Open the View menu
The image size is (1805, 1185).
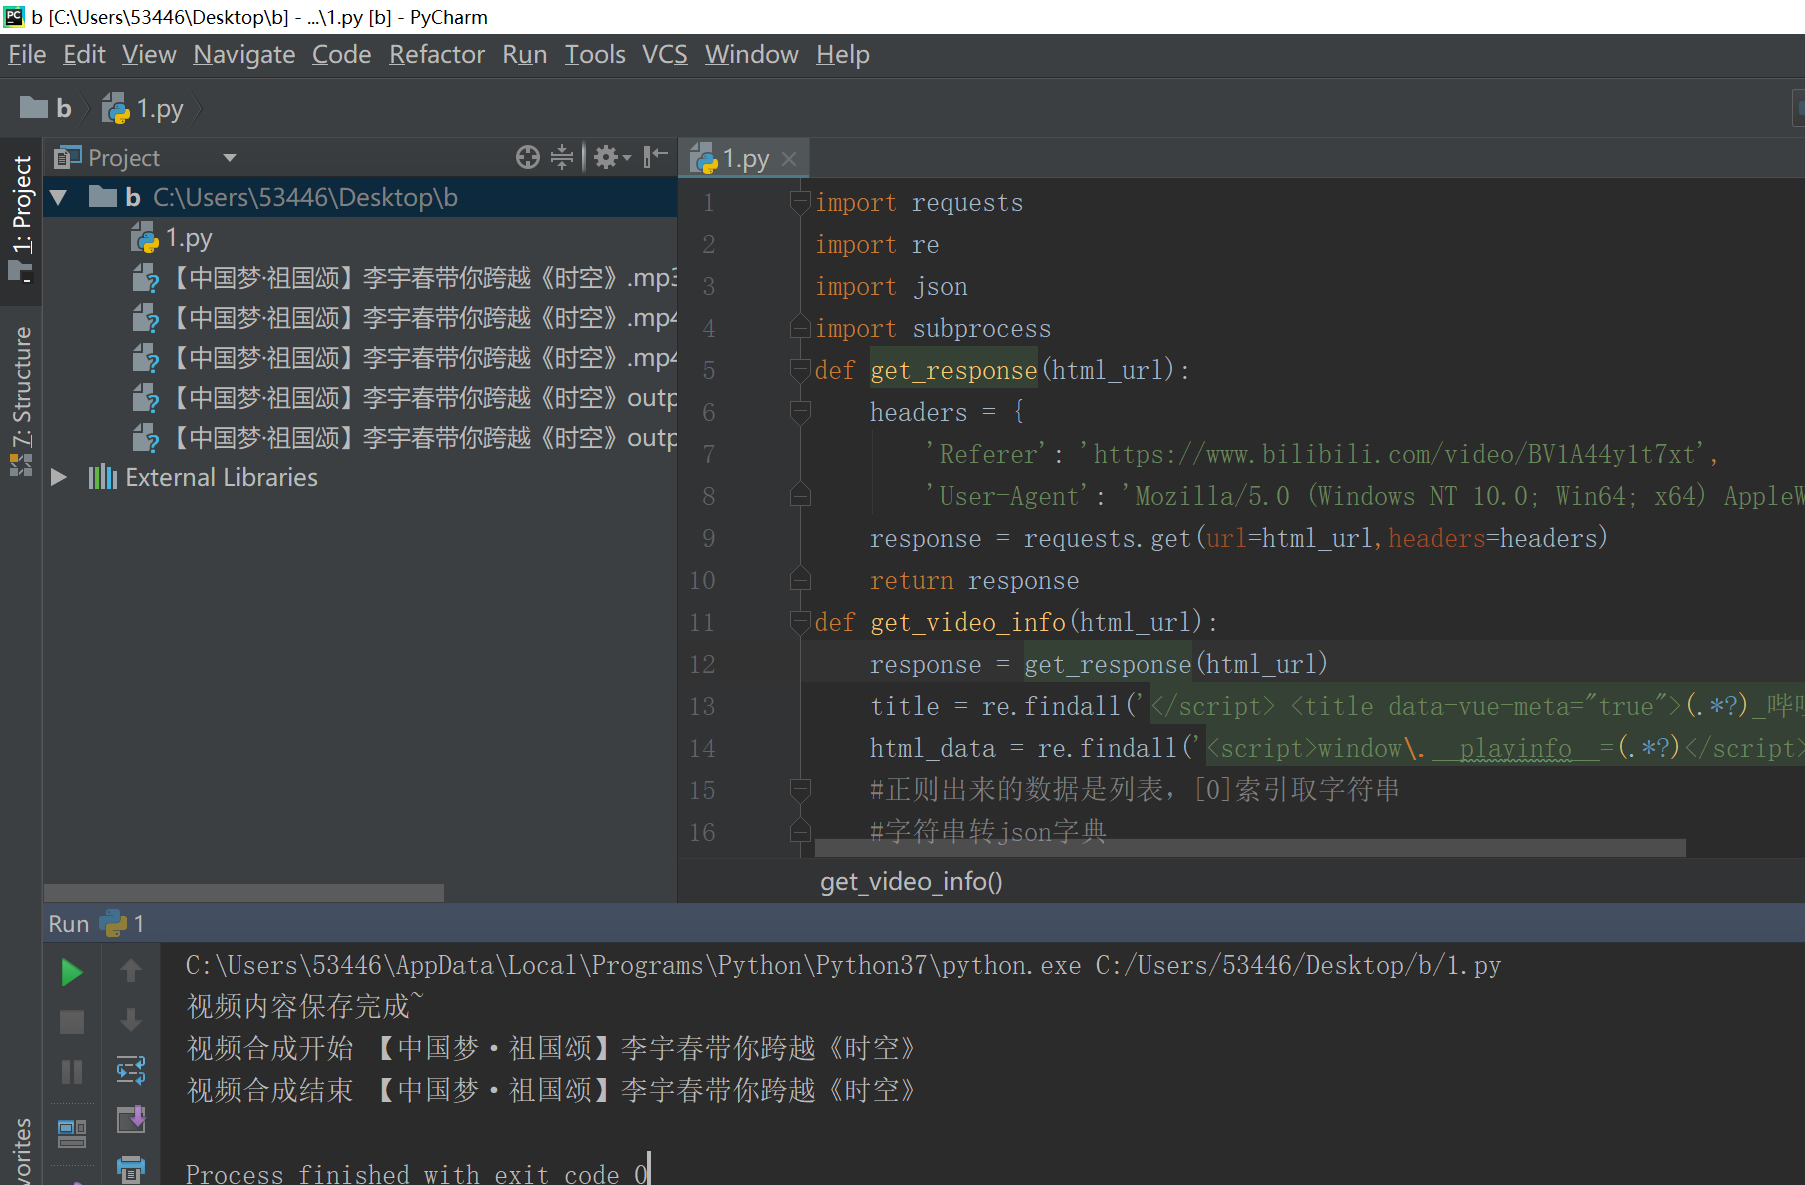point(149,55)
